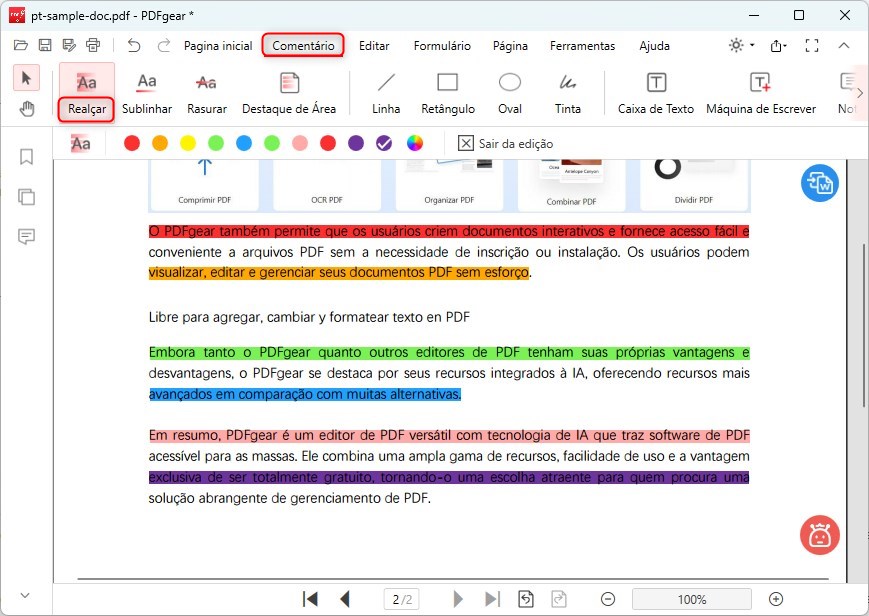Viewport: 869px width, 616px height.
Task: Toggle the appearance theme switcher
Action: (733, 45)
